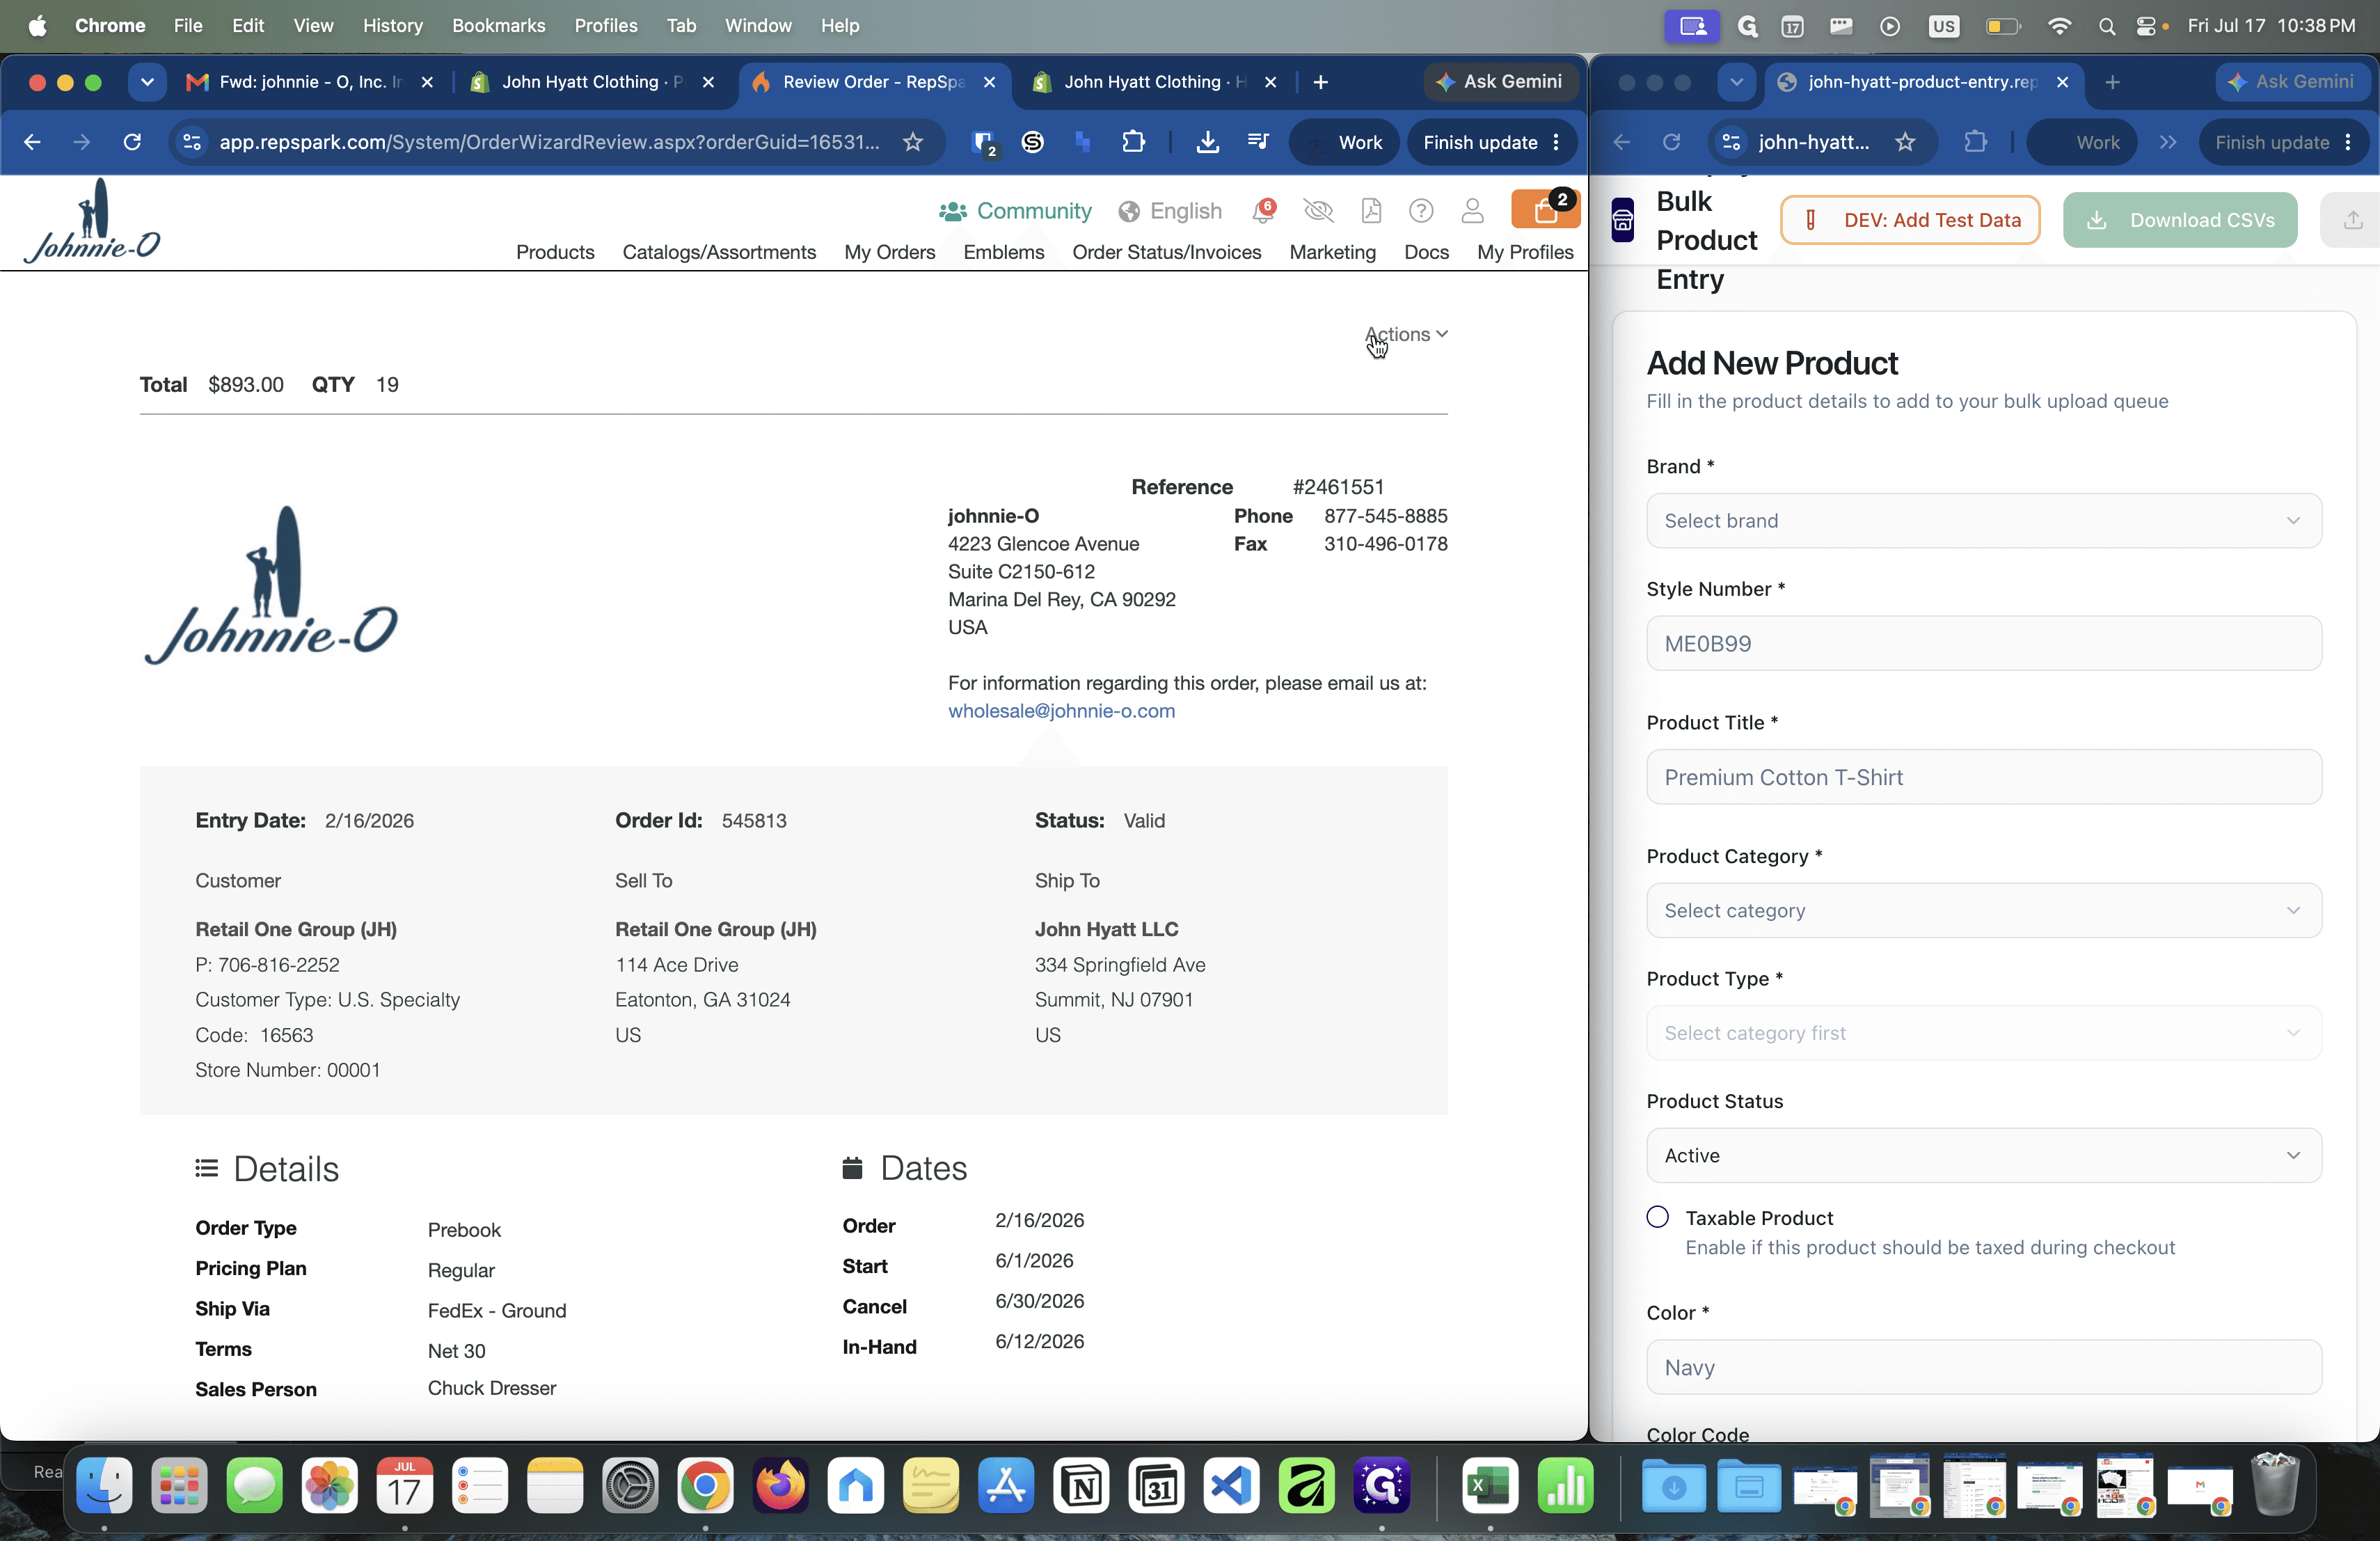Screen dimensions: 2380x1541
Task: Open the Bookmarks menu in the menu bar
Action: coord(498,26)
